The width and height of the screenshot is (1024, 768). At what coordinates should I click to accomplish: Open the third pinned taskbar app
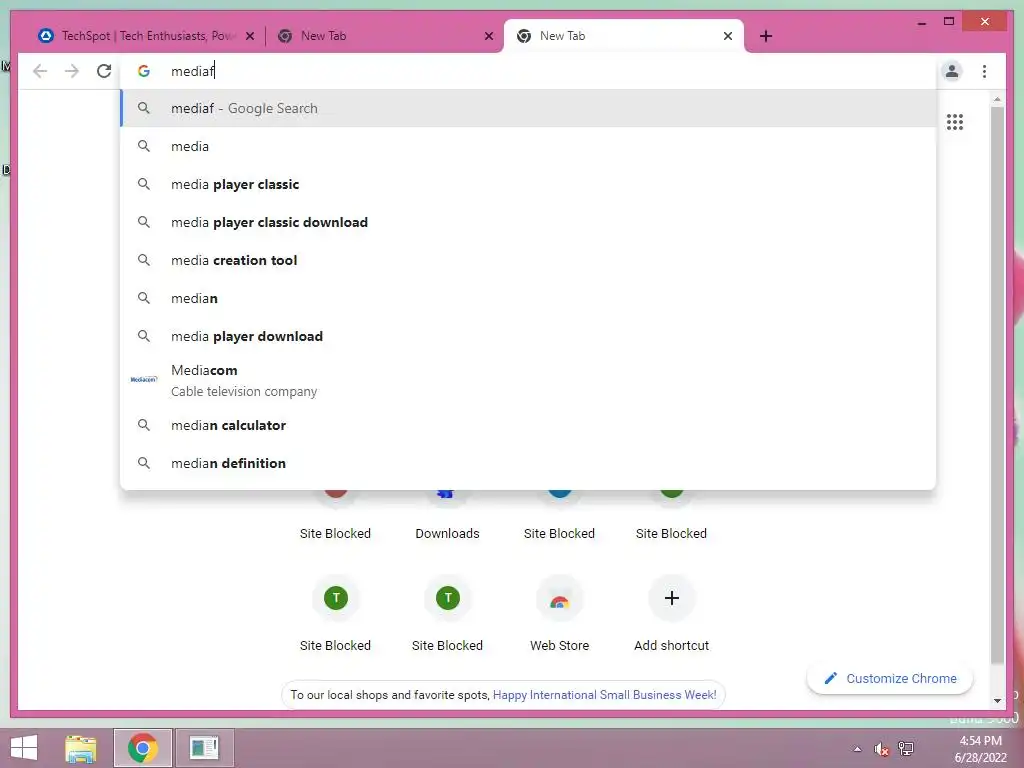pyautogui.click(x=204, y=748)
